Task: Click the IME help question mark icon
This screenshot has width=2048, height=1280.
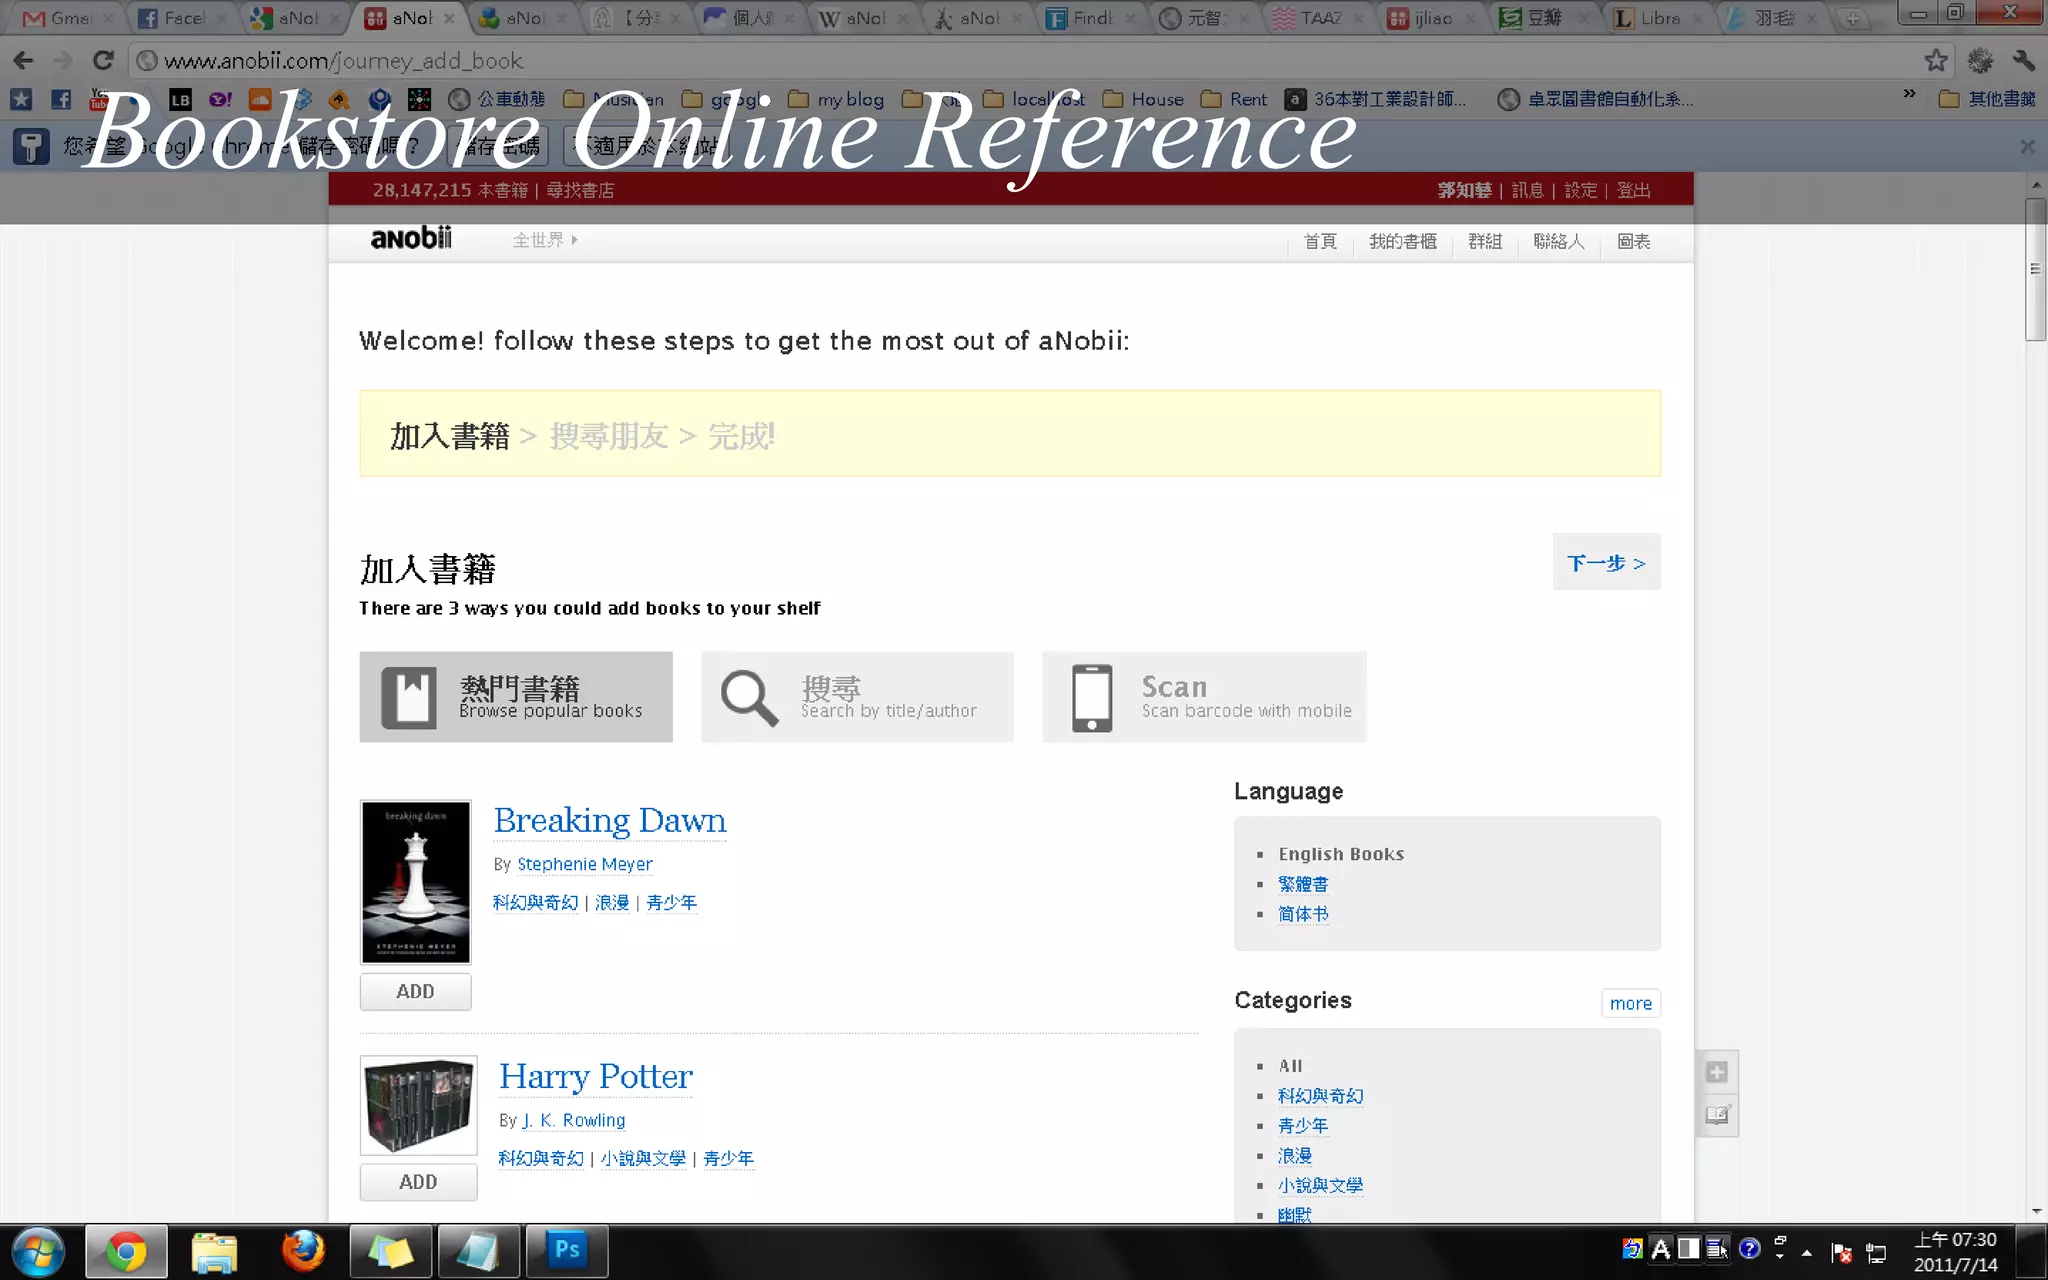Action: [1749, 1248]
